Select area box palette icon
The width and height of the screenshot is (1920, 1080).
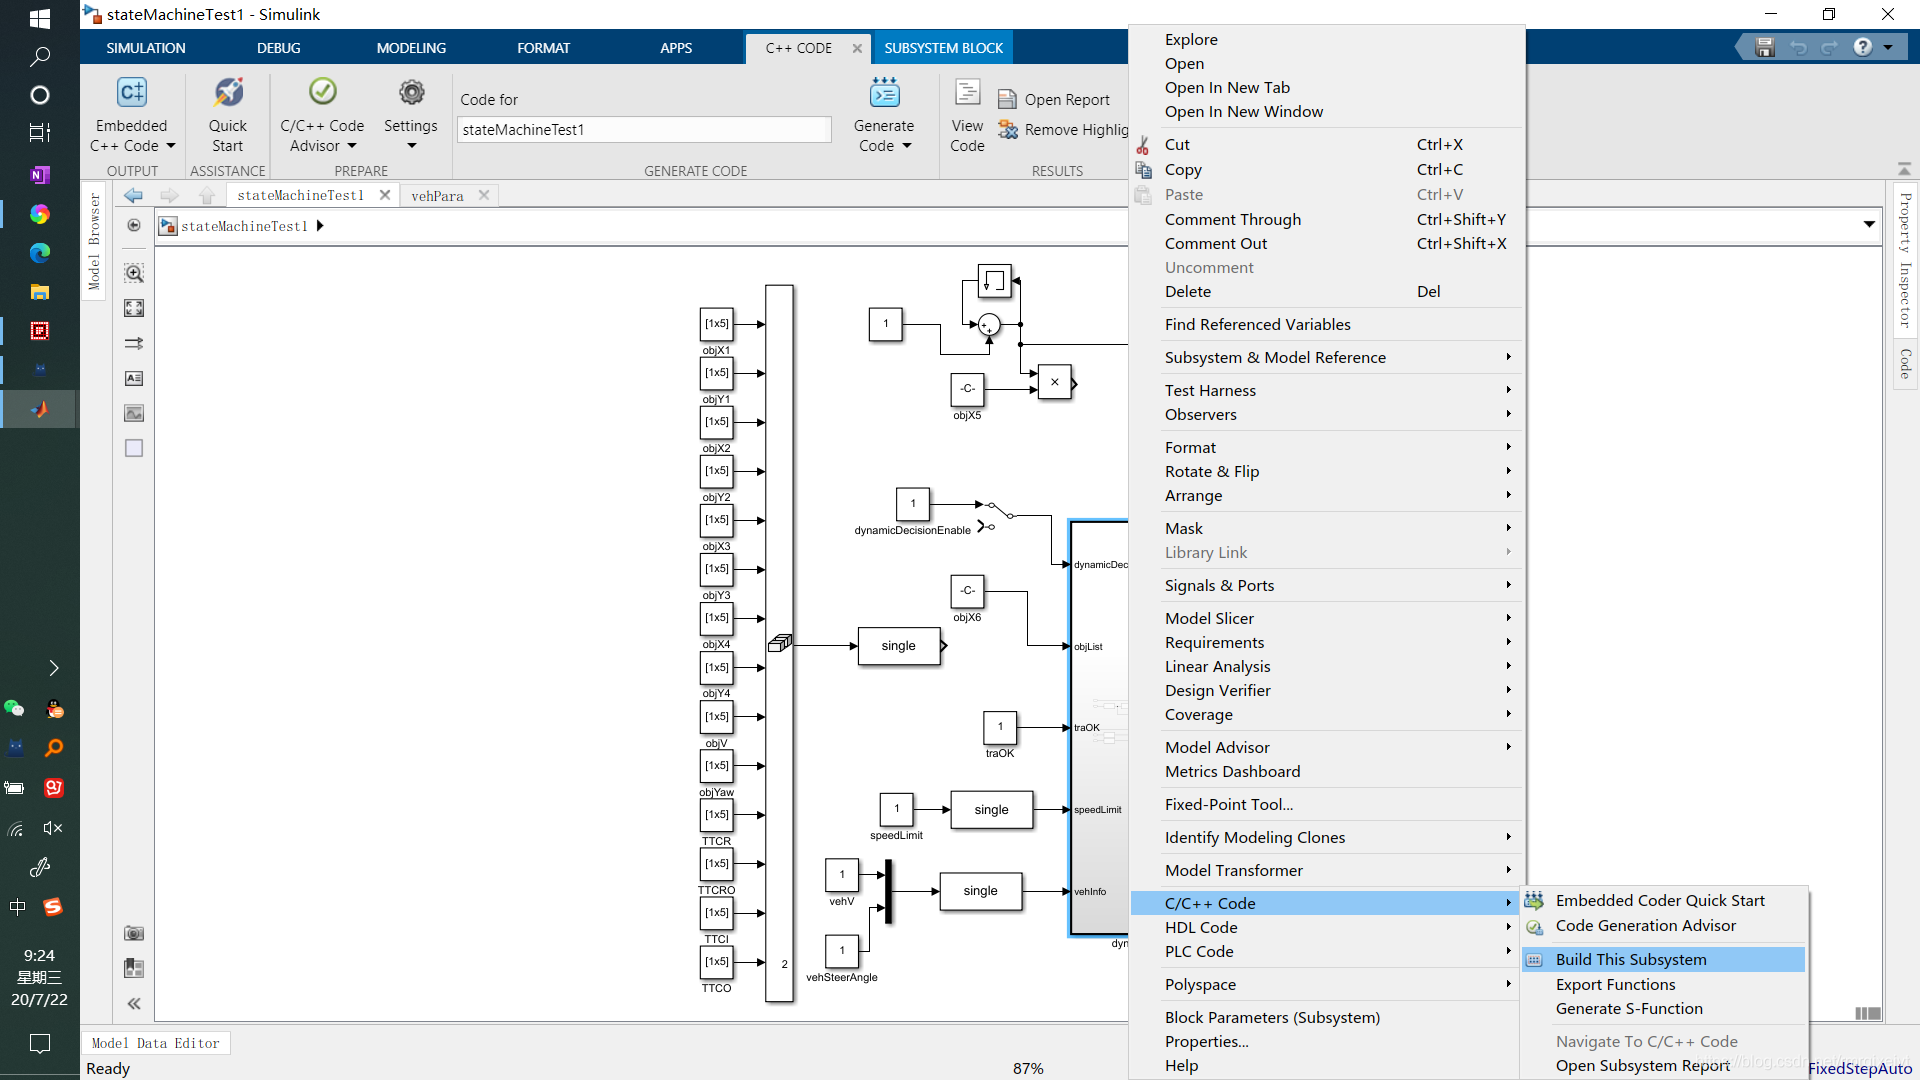[134, 448]
